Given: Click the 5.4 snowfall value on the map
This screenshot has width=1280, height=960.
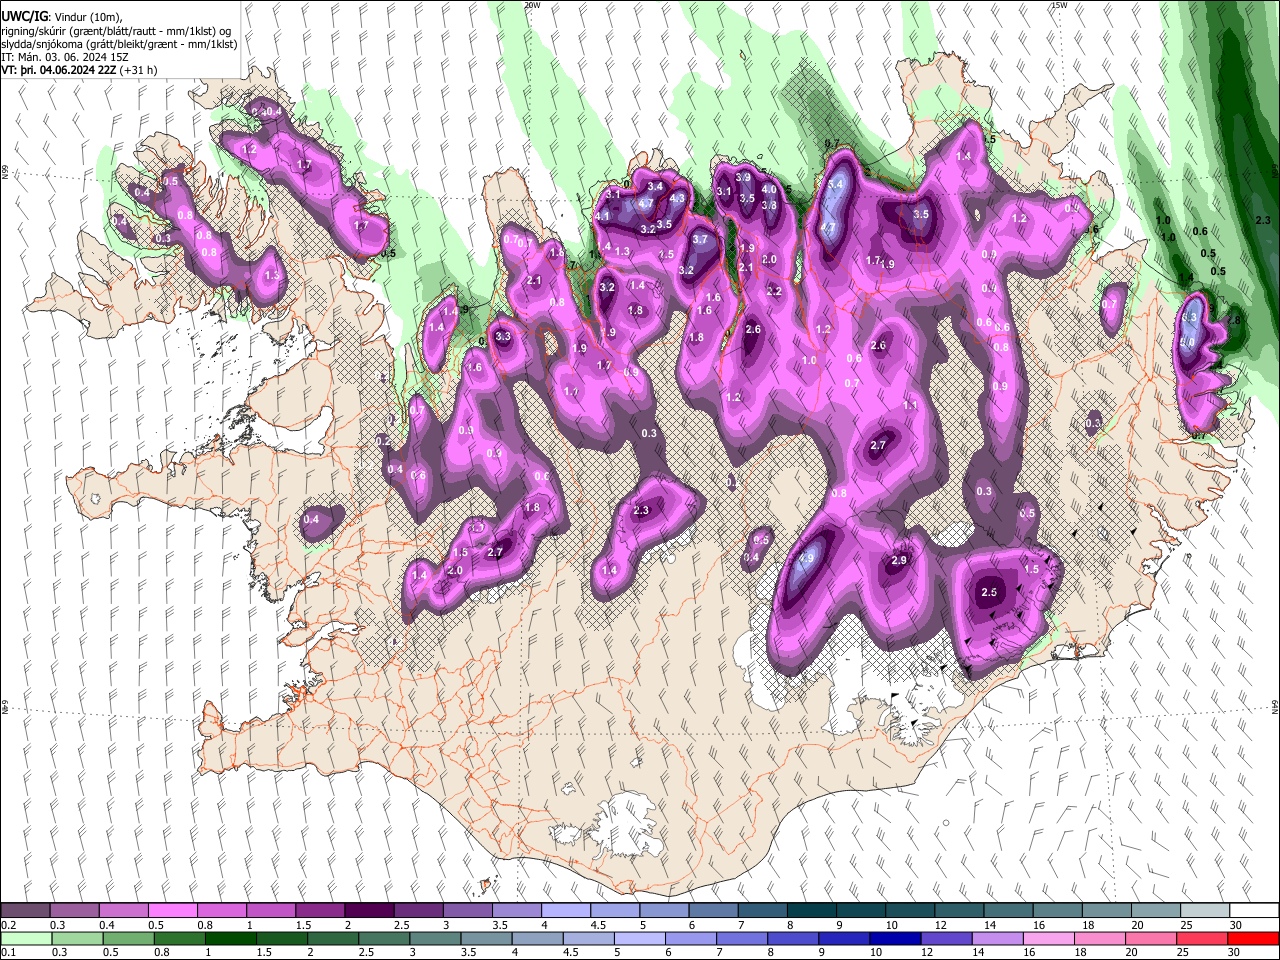Looking at the screenshot, I should pos(836,184).
